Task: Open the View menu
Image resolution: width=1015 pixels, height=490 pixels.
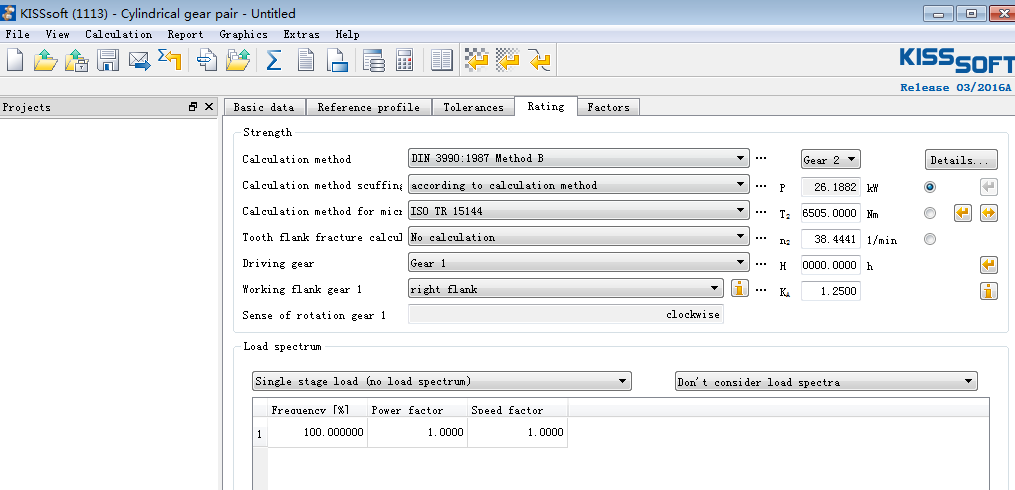Action: pos(58,34)
